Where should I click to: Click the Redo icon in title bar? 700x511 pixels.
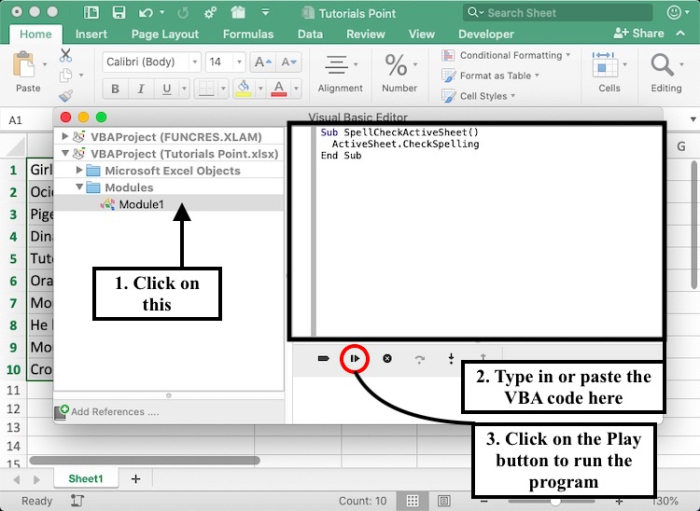(183, 13)
